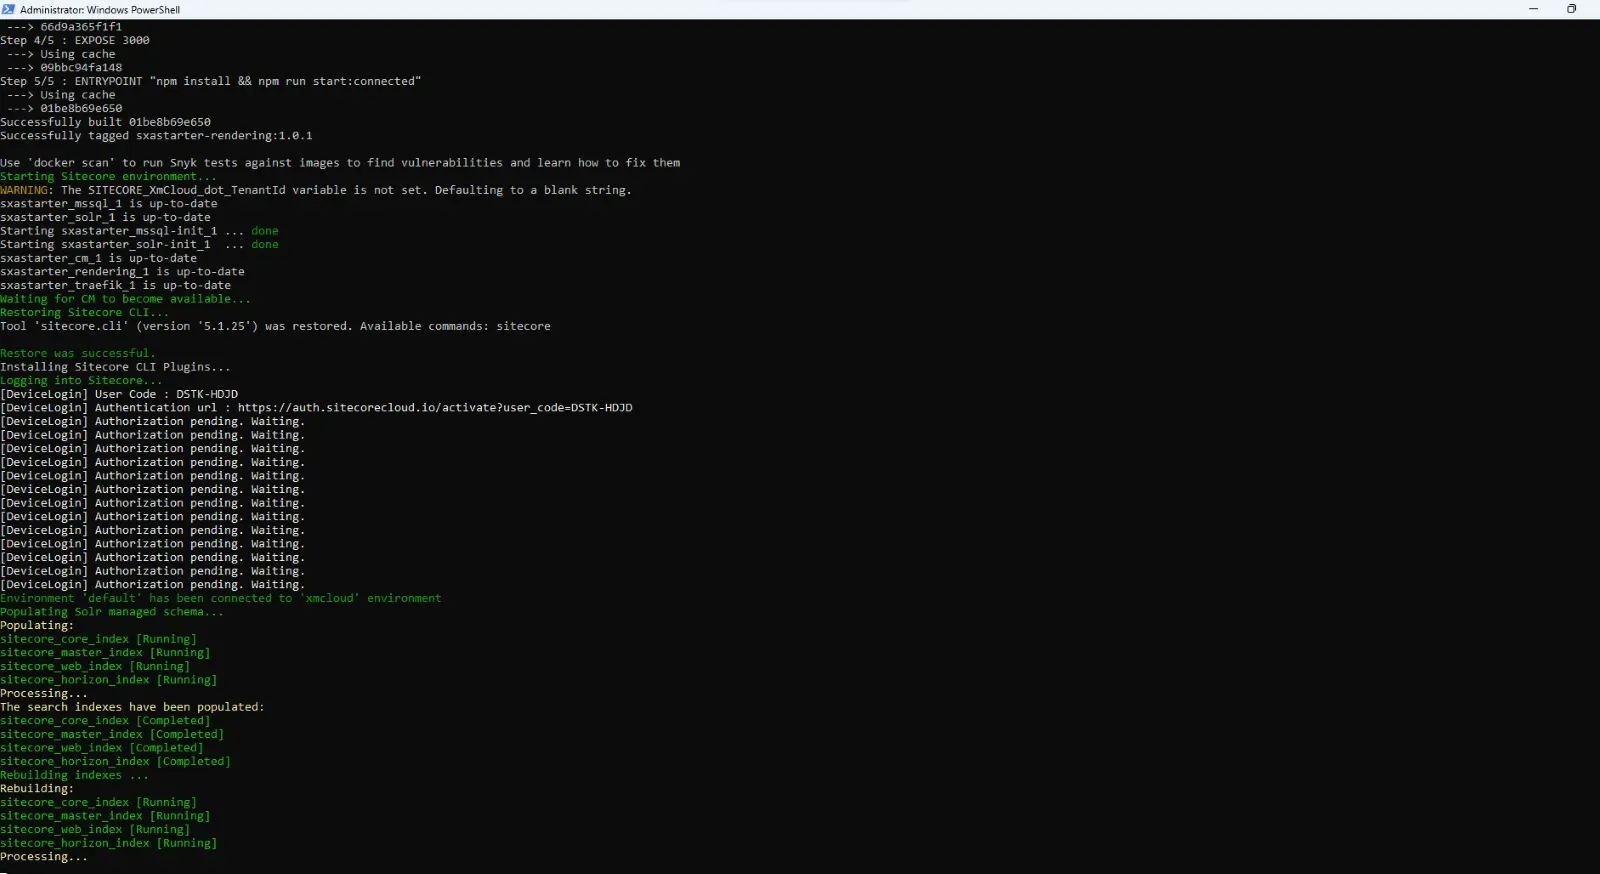Click 'Rebuilding indexes ...' line

click(74, 775)
